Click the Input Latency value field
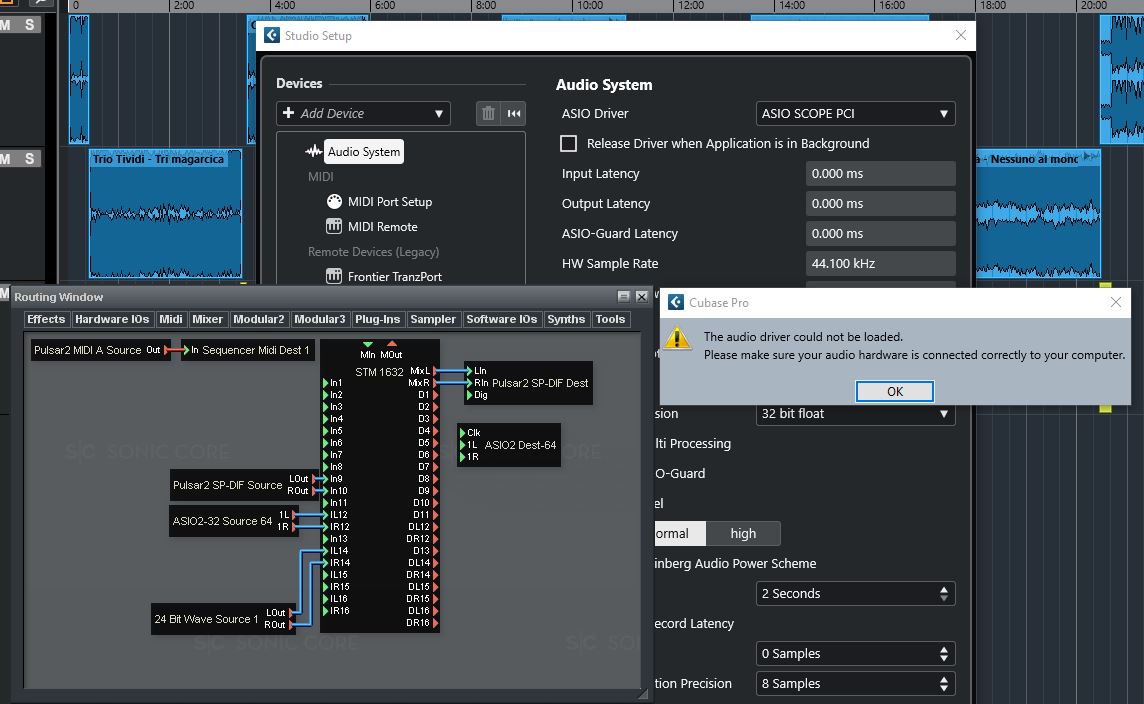The image size is (1144, 704). (881, 174)
